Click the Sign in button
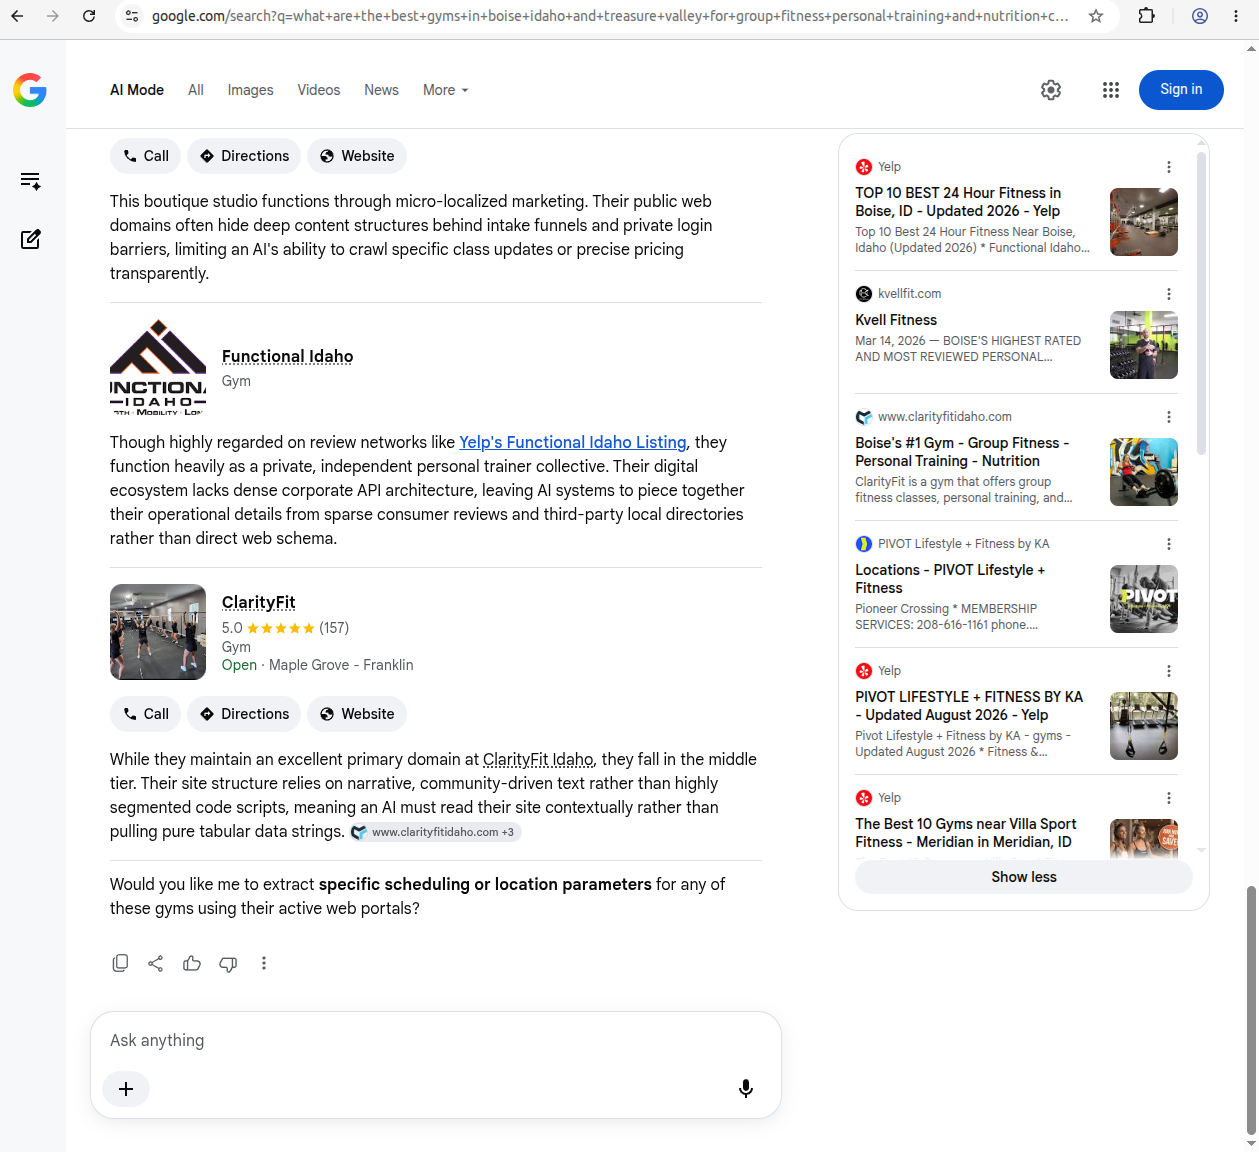The height and width of the screenshot is (1152, 1259). pos(1181,90)
